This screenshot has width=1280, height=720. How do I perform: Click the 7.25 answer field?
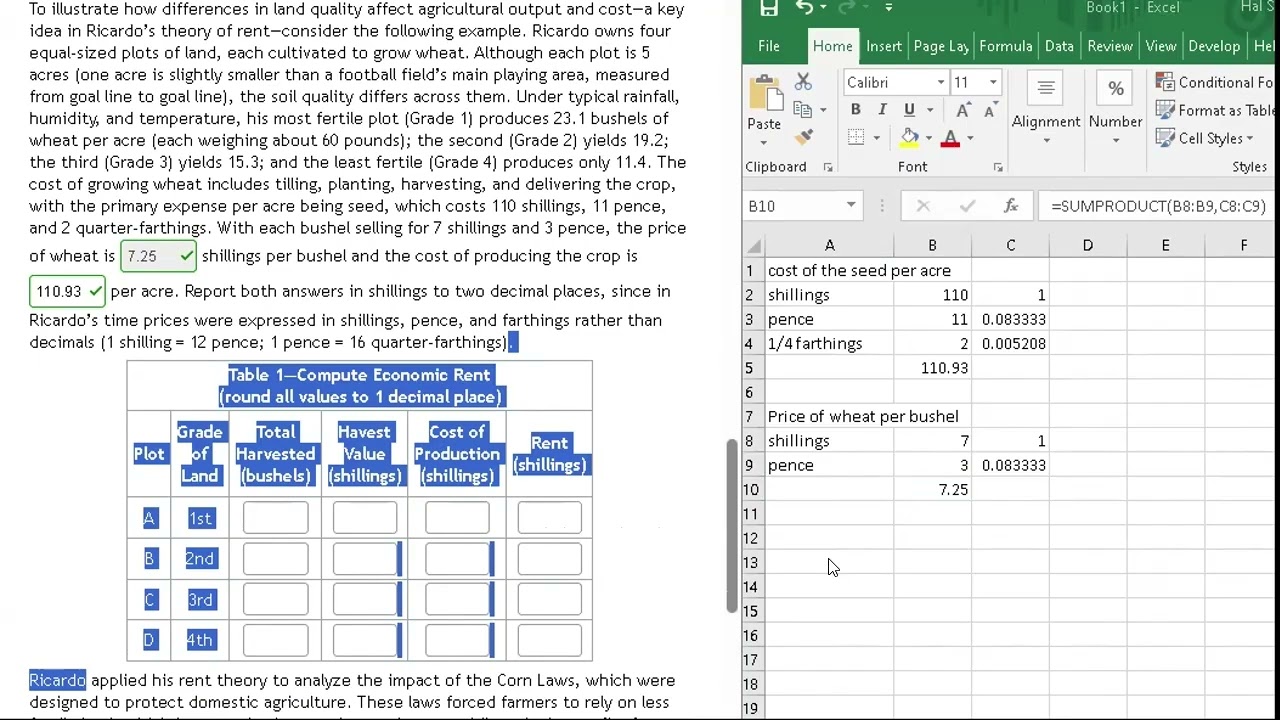tap(159, 256)
